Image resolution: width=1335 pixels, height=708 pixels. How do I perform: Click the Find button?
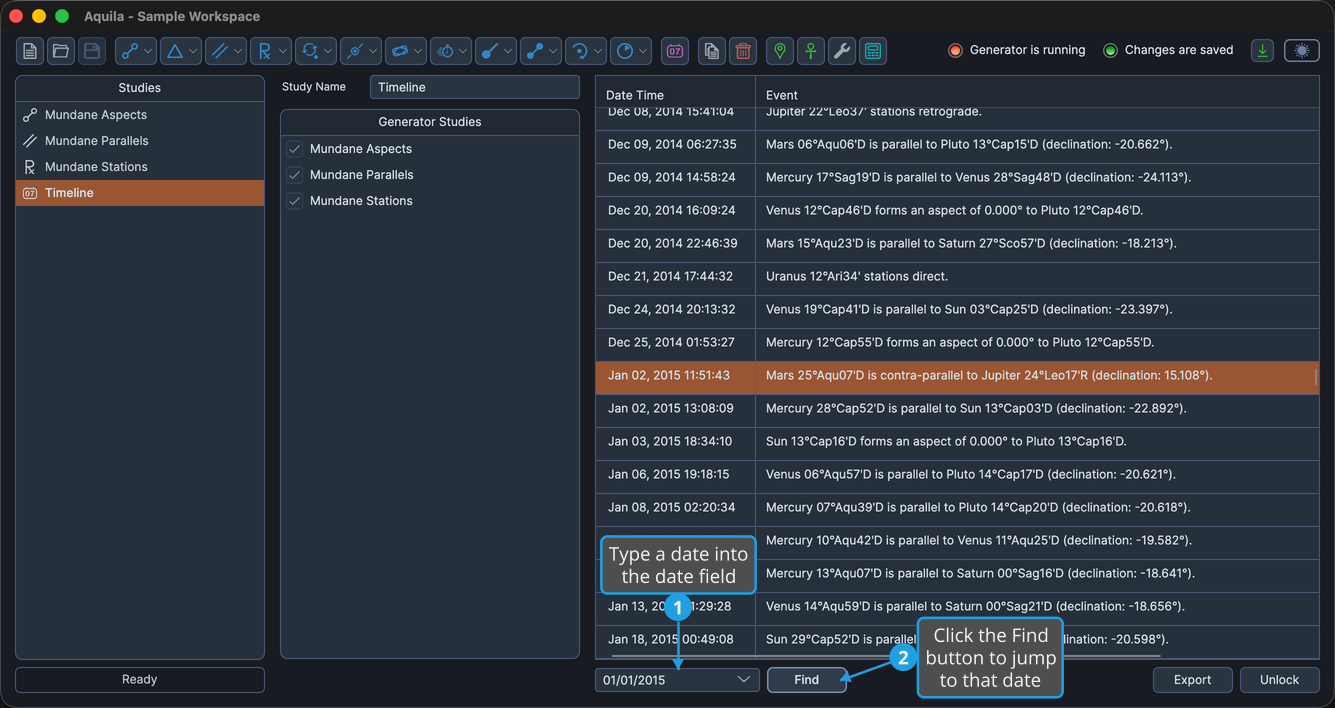[807, 680]
